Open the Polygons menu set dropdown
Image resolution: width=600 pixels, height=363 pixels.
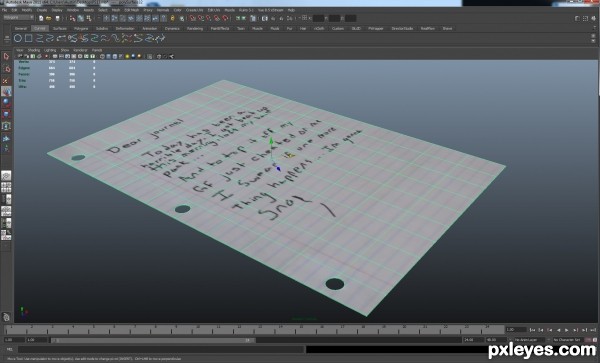point(18,18)
